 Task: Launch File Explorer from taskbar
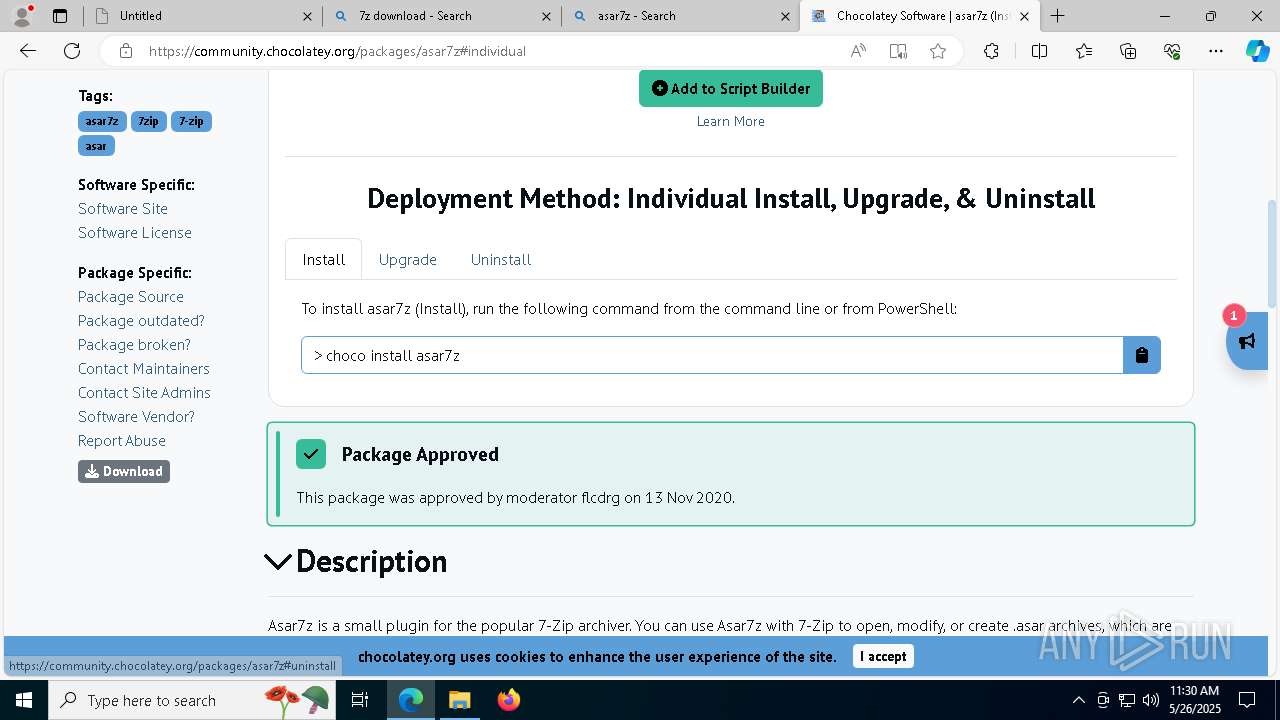coord(459,700)
